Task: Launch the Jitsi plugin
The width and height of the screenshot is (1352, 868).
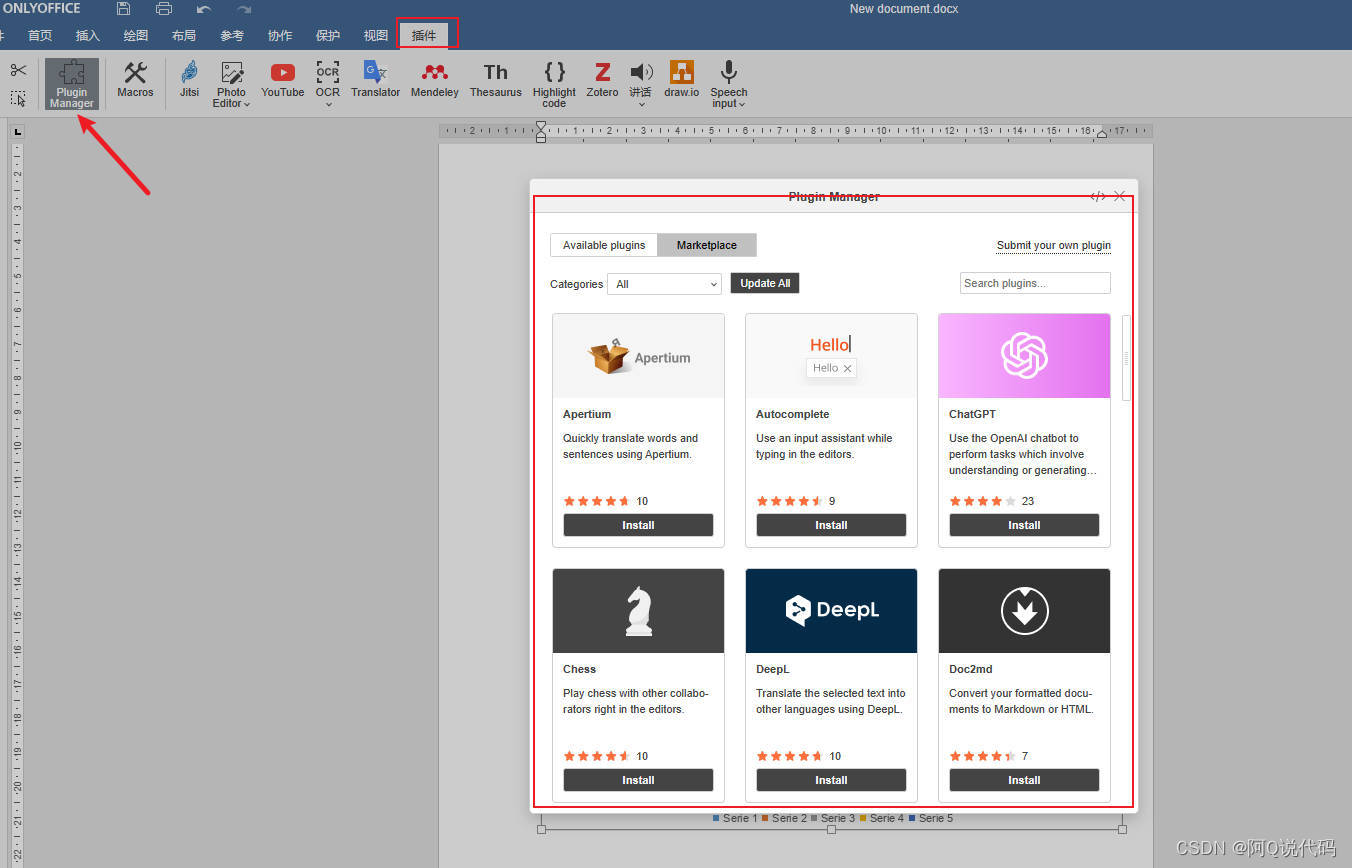Action: 189,80
